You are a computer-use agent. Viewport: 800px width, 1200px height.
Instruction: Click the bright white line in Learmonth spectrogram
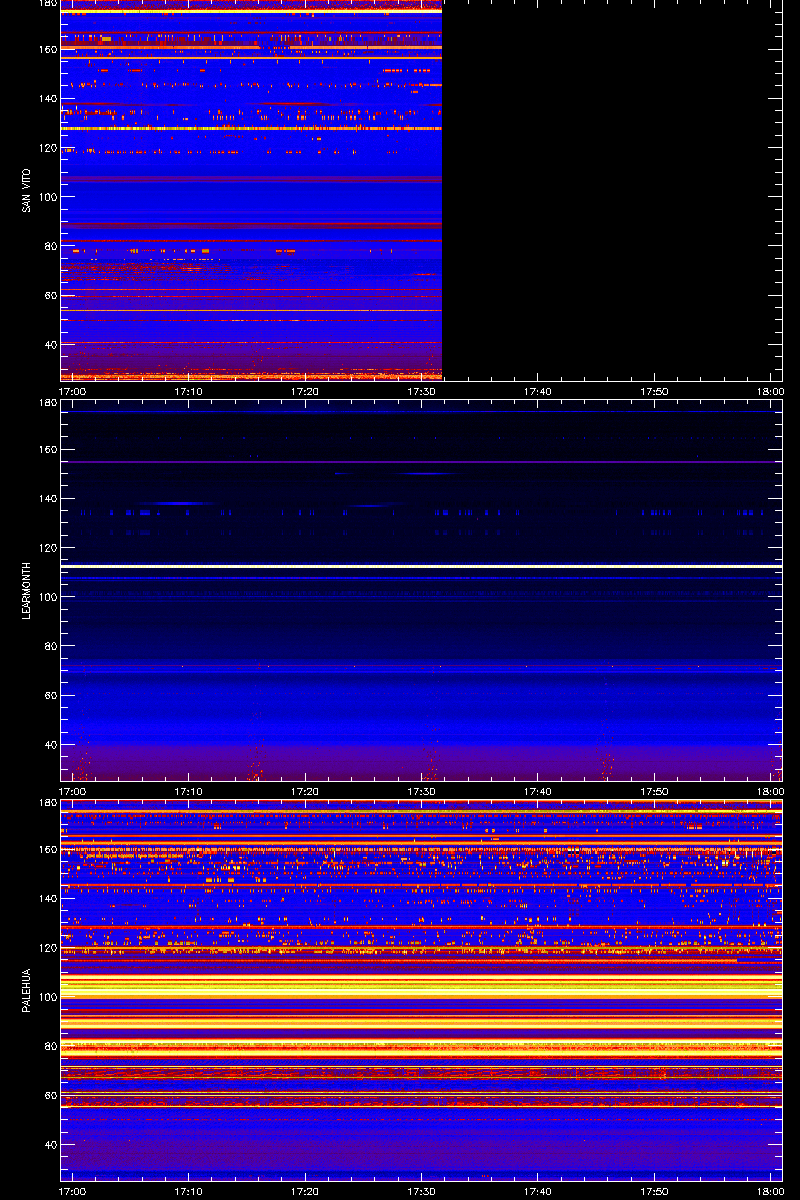coord(421,566)
